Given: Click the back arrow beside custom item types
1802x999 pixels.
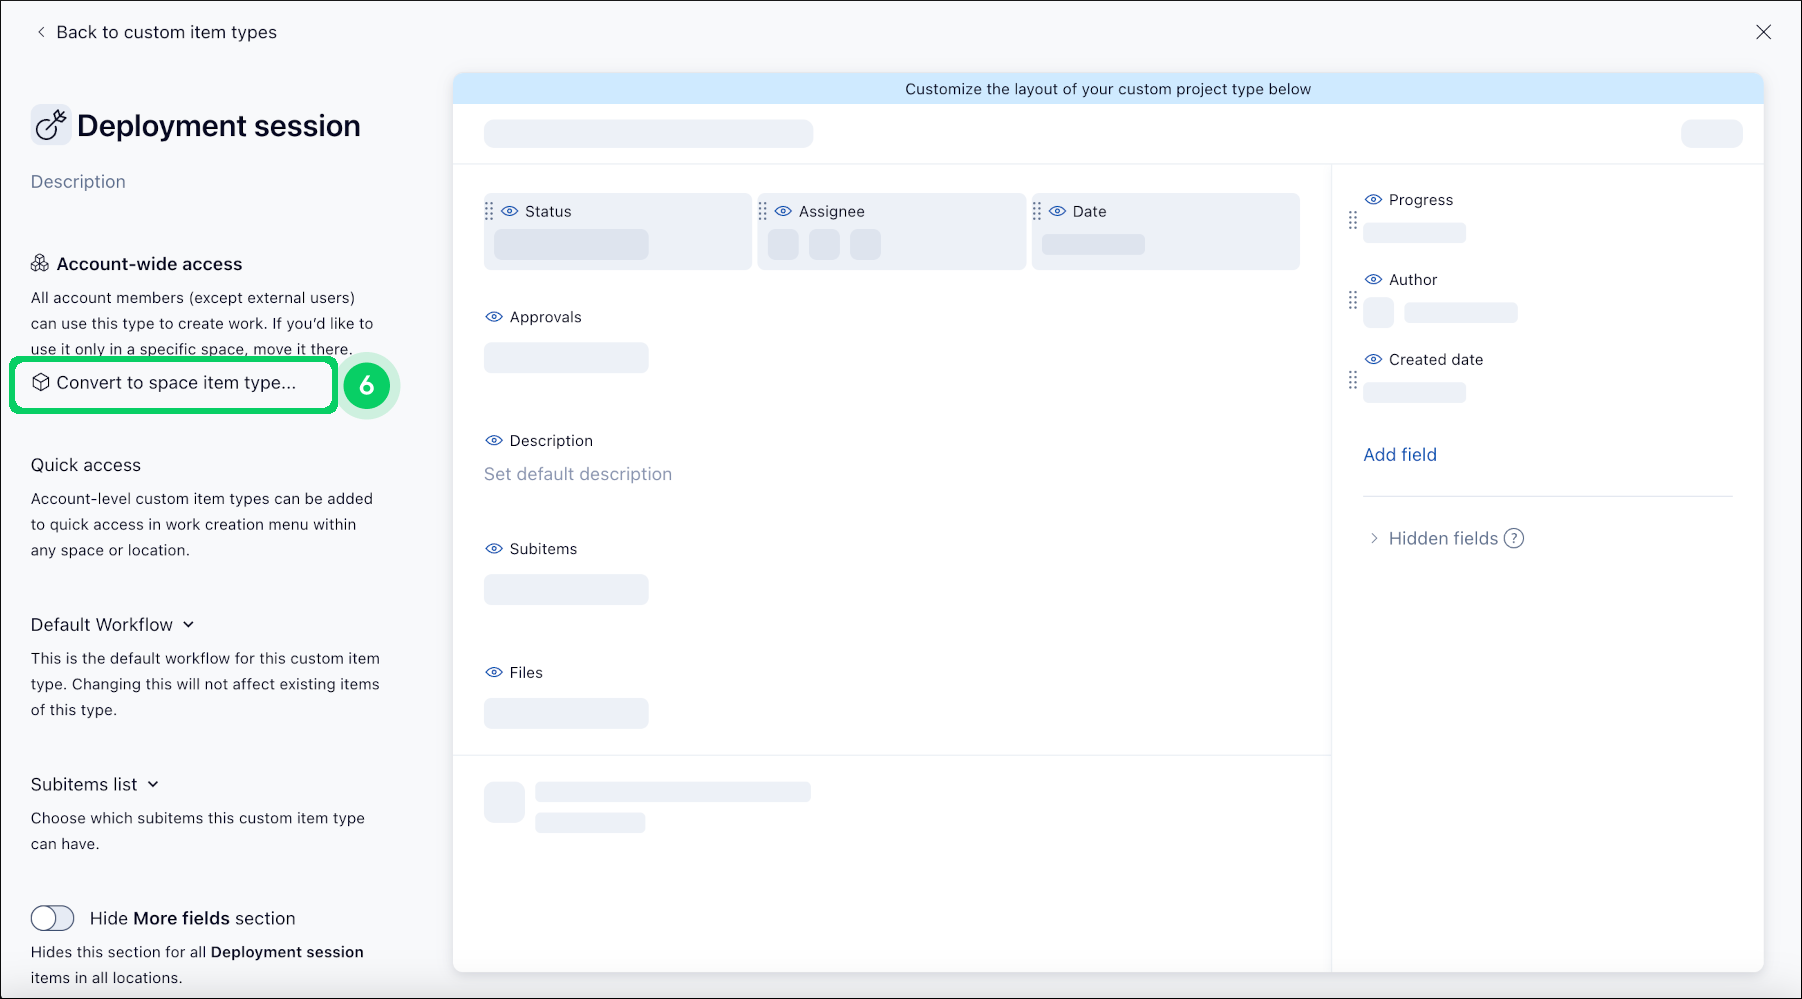Looking at the screenshot, I should (39, 31).
